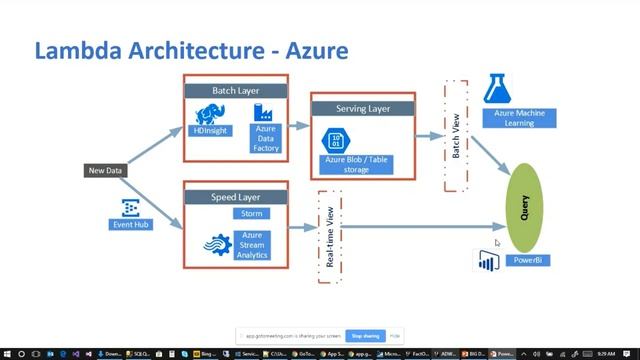The height and width of the screenshot is (360, 640).
Task: Open the Action Center notification icon
Action: [x=627, y=354]
